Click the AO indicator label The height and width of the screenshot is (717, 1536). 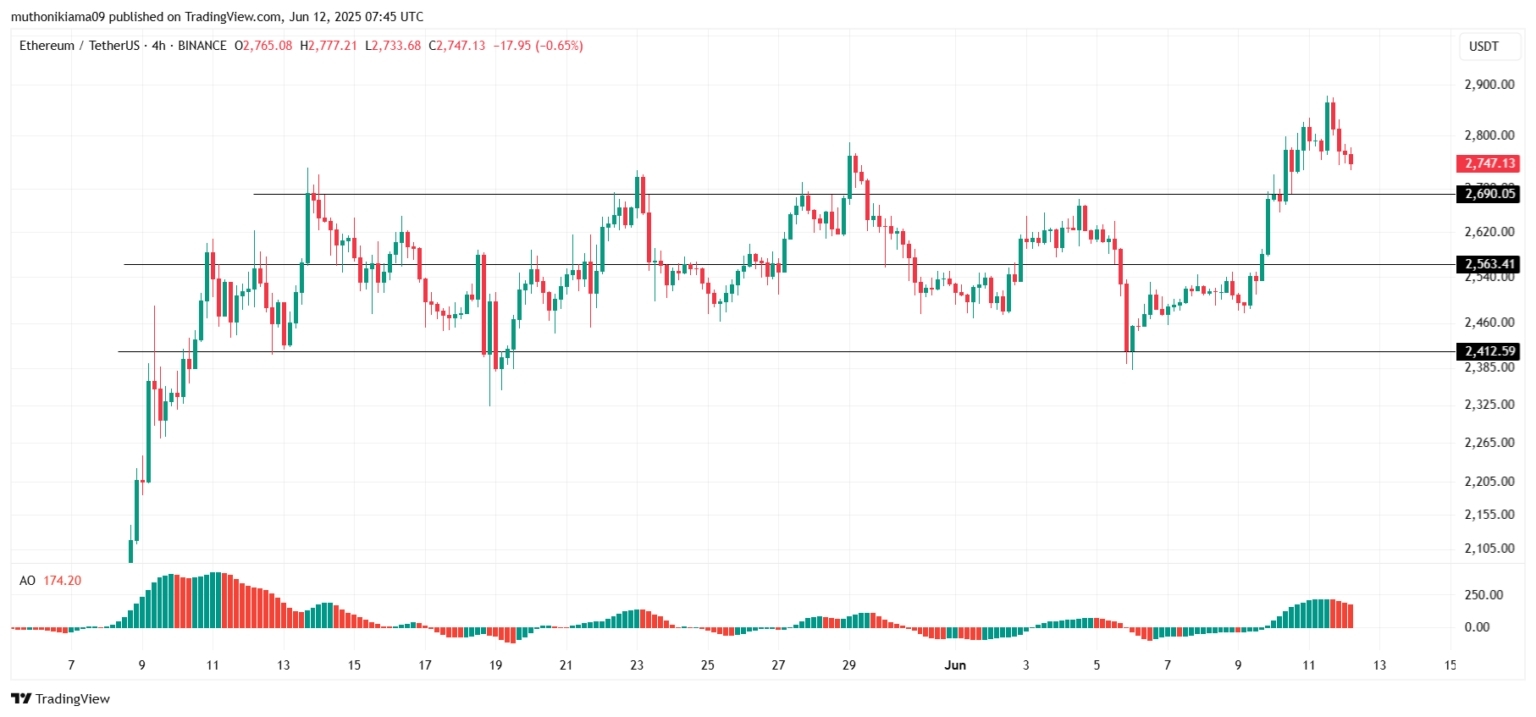coord(27,581)
